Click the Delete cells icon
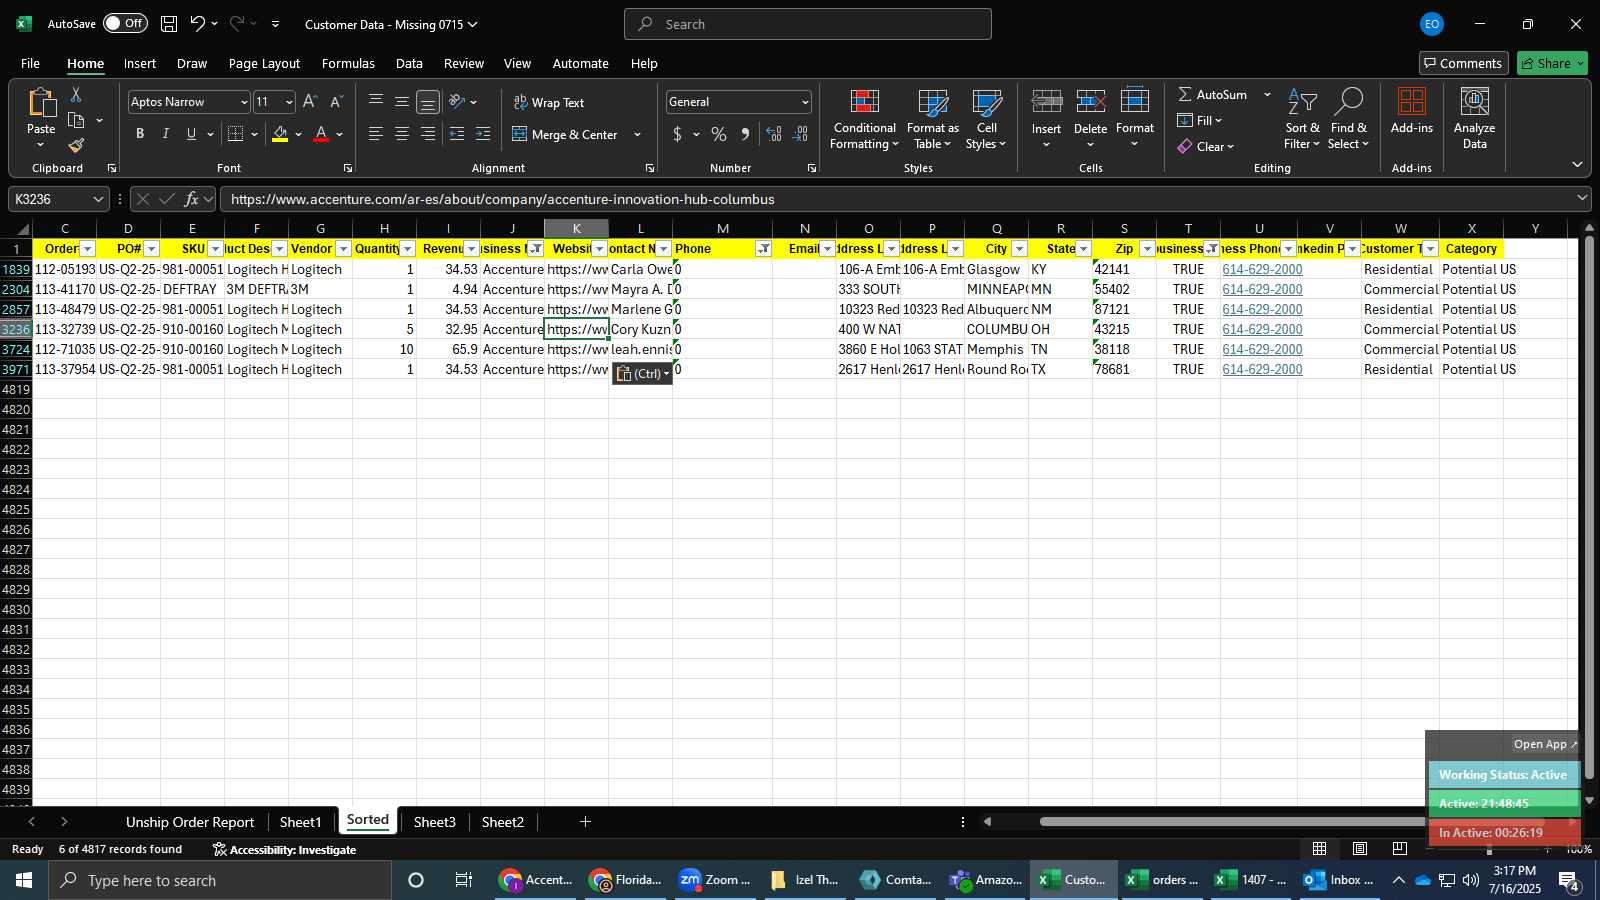The image size is (1600, 900). pyautogui.click(x=1091, y=102)
